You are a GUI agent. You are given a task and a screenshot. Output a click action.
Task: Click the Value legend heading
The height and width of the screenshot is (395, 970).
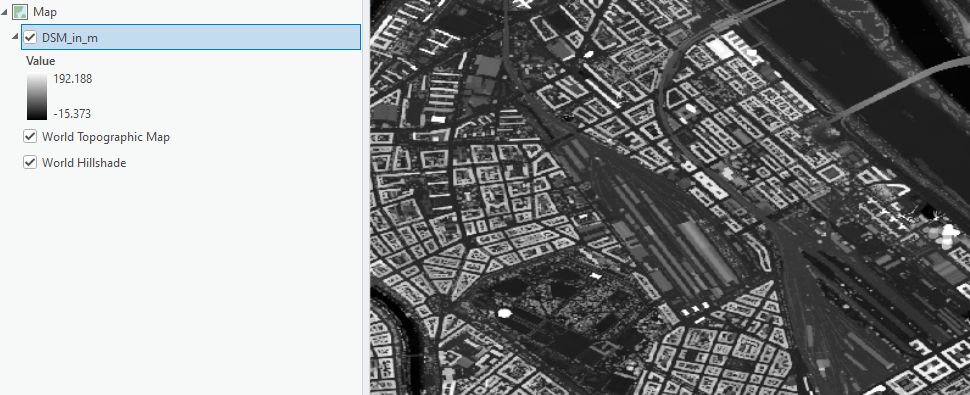41,61
